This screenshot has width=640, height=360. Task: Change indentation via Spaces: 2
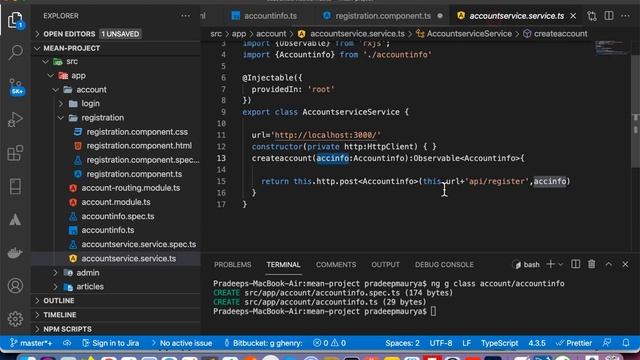tap(402, 343)
